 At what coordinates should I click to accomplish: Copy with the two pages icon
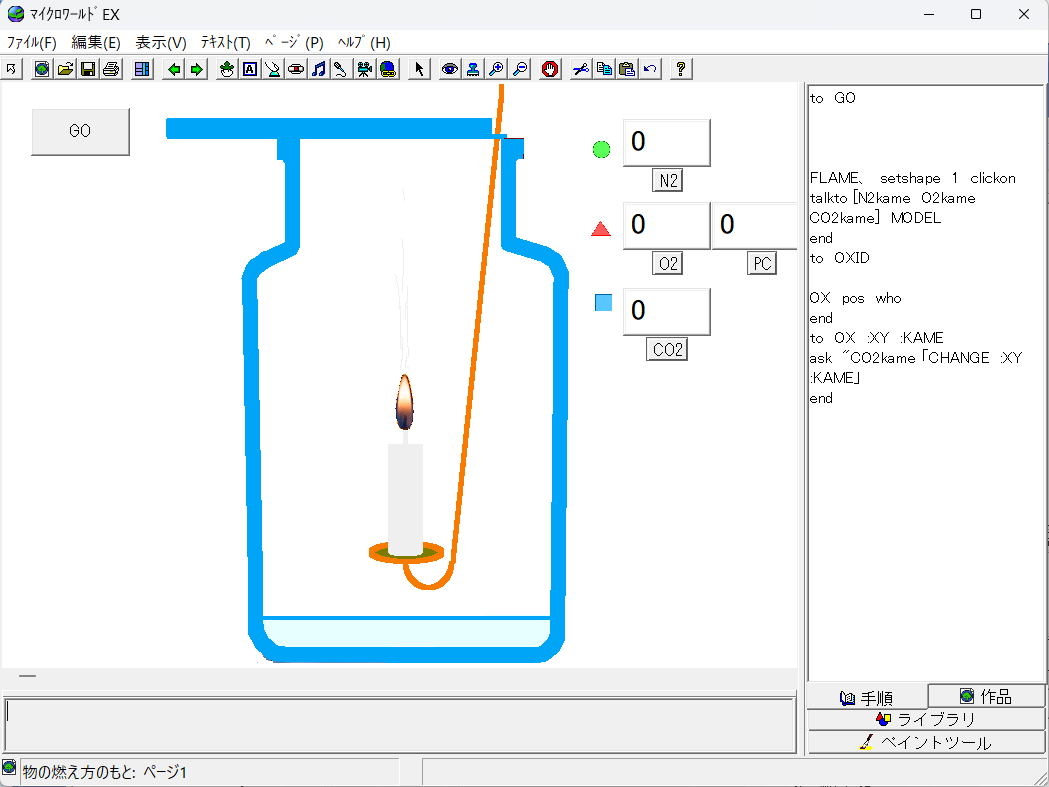coord(604,69)
